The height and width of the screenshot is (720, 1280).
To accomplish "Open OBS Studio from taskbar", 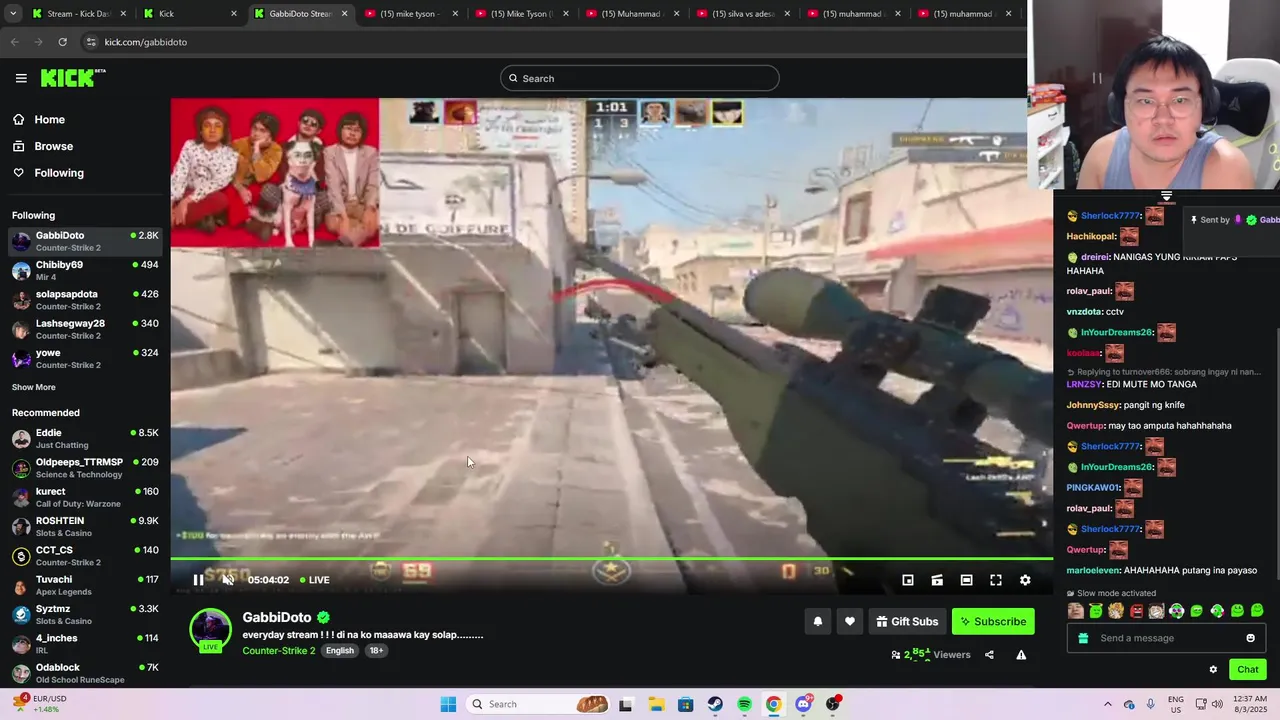I will tap(833, 704).
